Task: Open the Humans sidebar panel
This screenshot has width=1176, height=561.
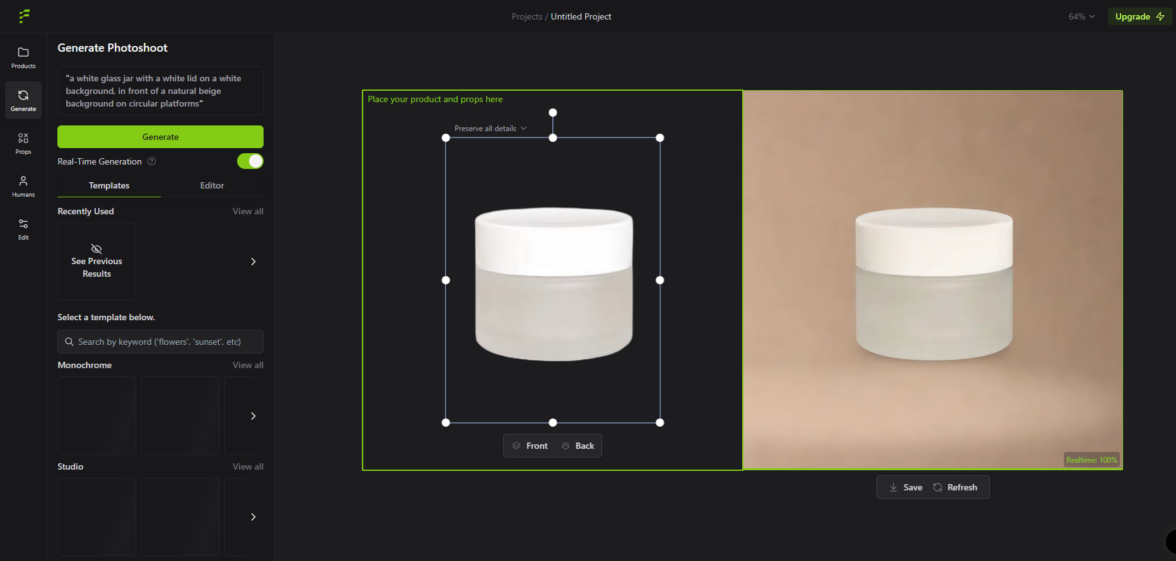Action: click(x=23, y=186)
